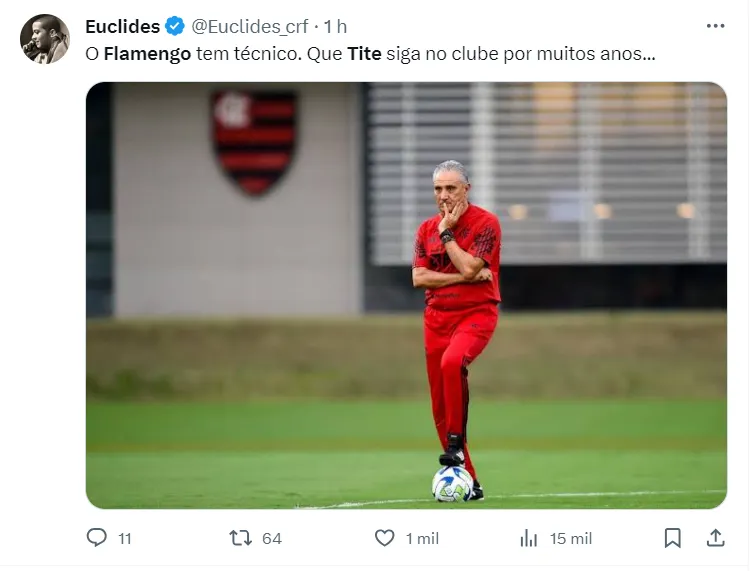Open the Euclides display name link
This screenshot has width=751, height=571.
click(x=123, y=26)
